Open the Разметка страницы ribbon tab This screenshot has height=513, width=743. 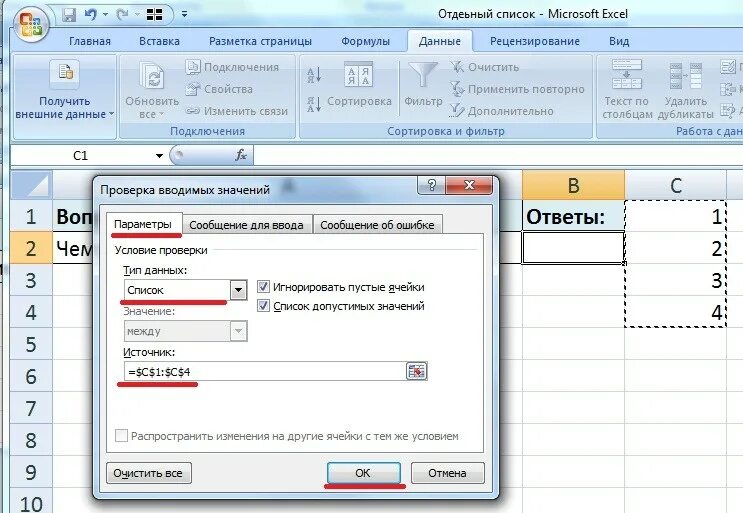click(x=260, y=41)
